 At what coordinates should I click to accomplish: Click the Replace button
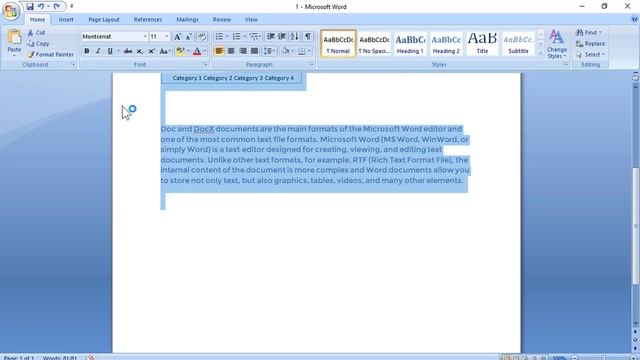(591, 43)
